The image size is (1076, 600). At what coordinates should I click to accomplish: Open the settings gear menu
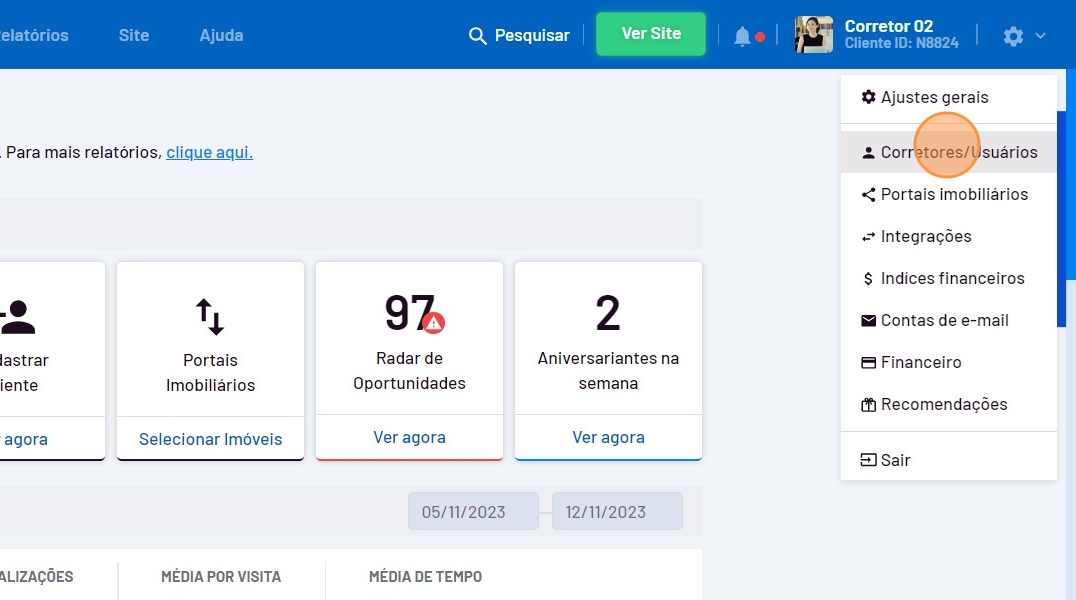(1013, 36)
